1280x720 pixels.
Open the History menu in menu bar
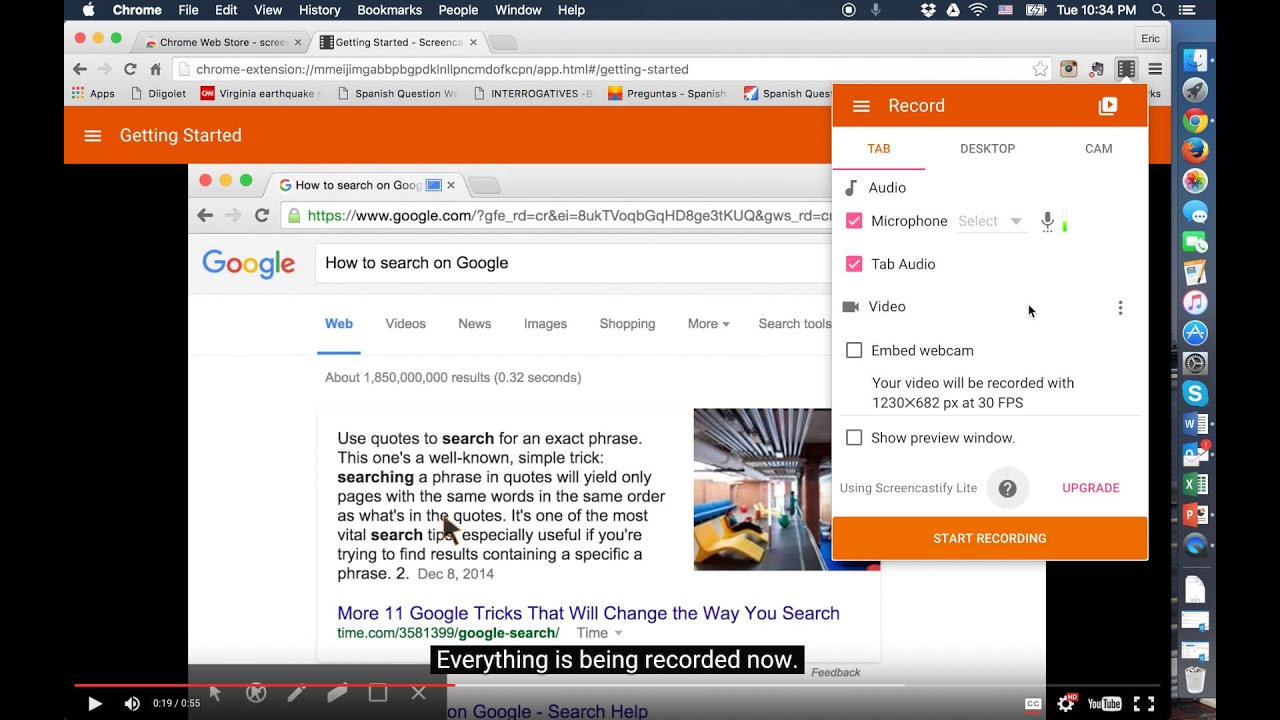320,10
